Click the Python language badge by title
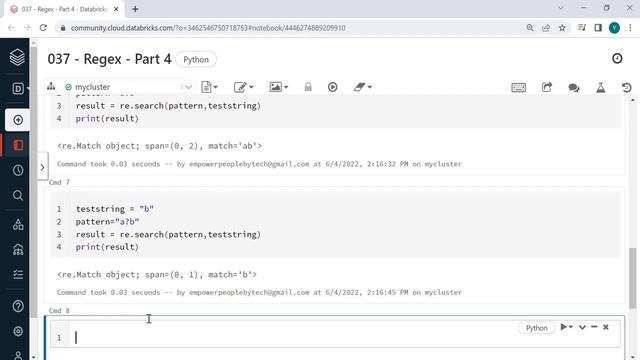This screenshot has height=360, width=640. (x=196, y=60)
